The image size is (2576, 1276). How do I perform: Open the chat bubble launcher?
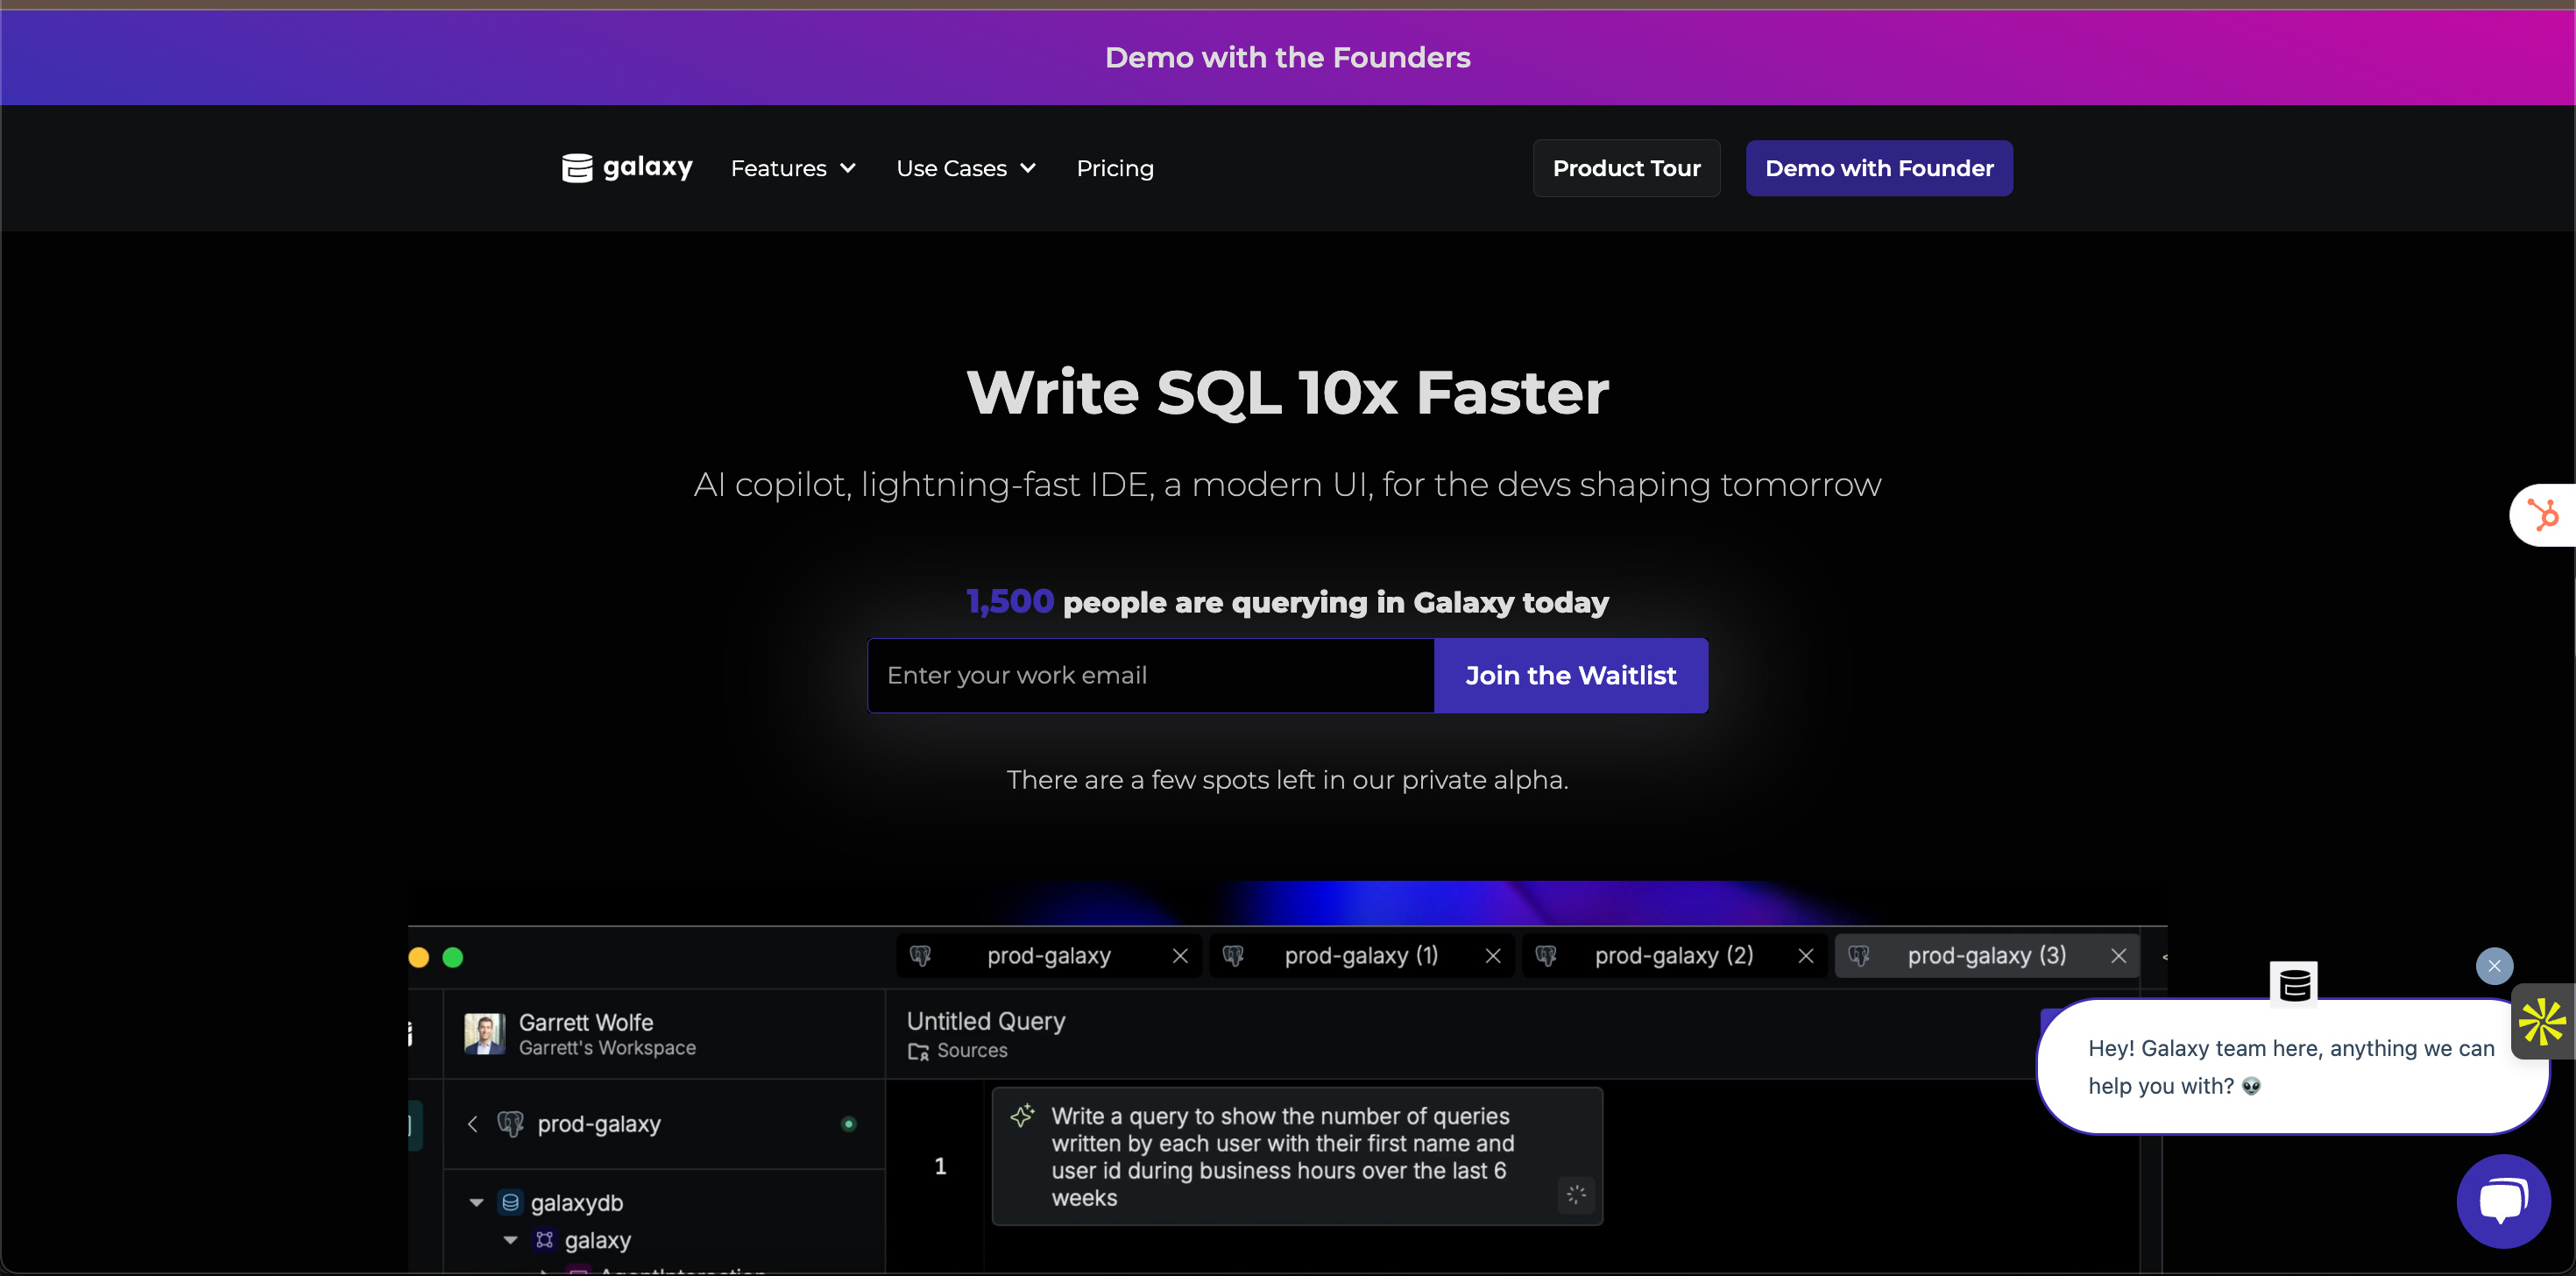coord(2502,1200)
